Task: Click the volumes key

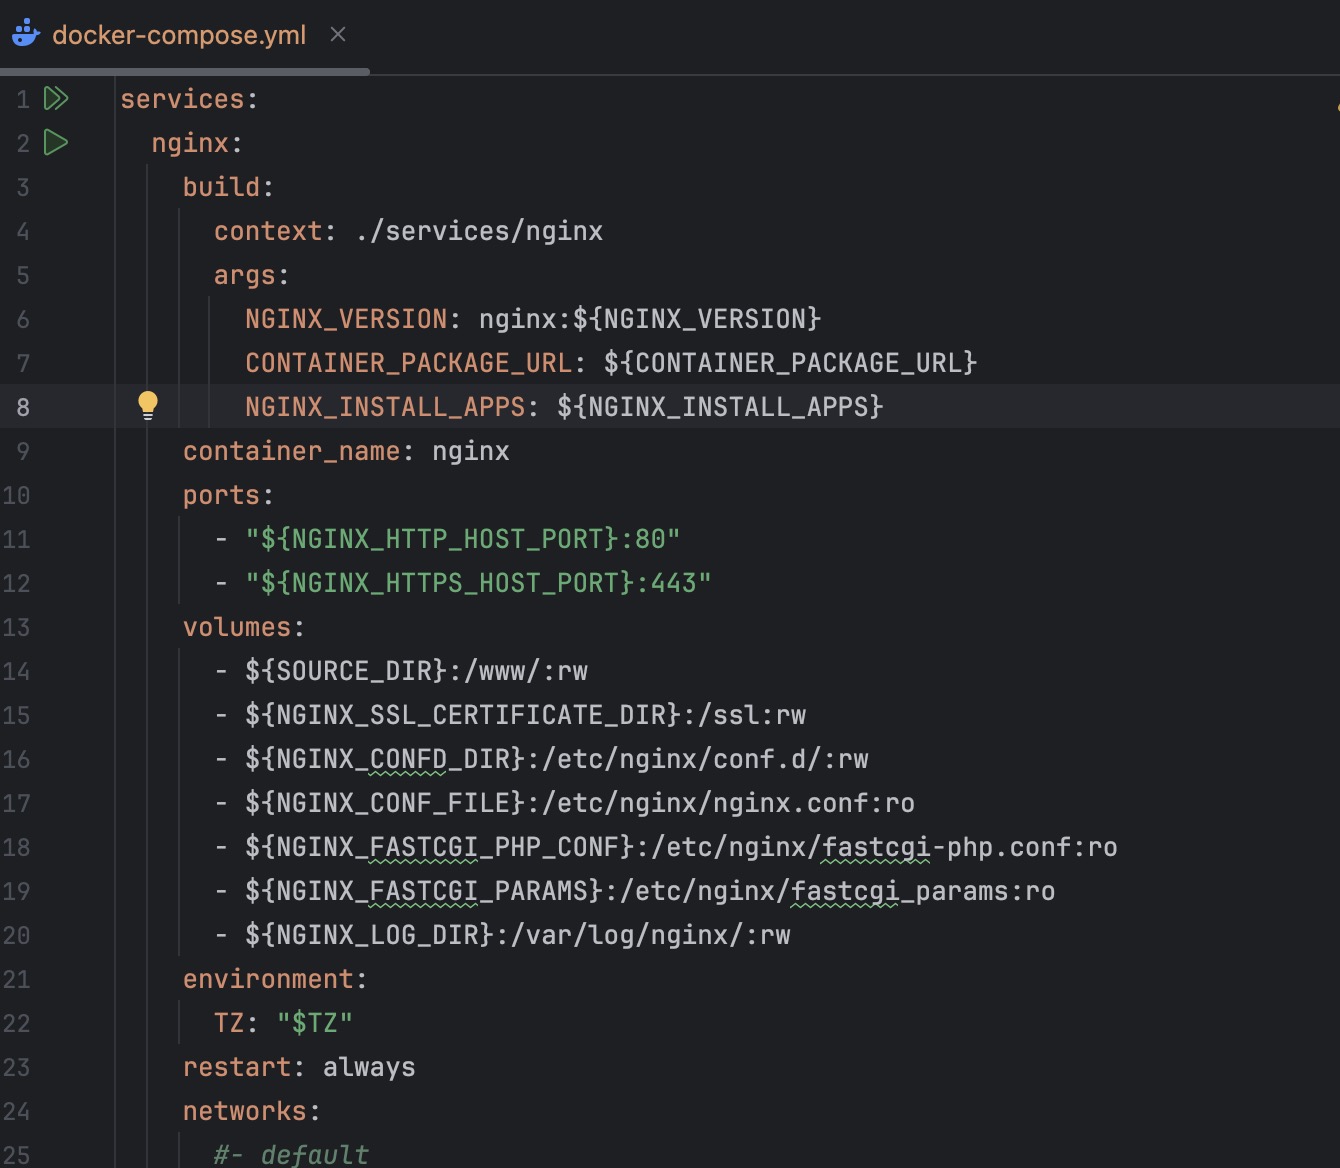Action: tap(236, 627)
